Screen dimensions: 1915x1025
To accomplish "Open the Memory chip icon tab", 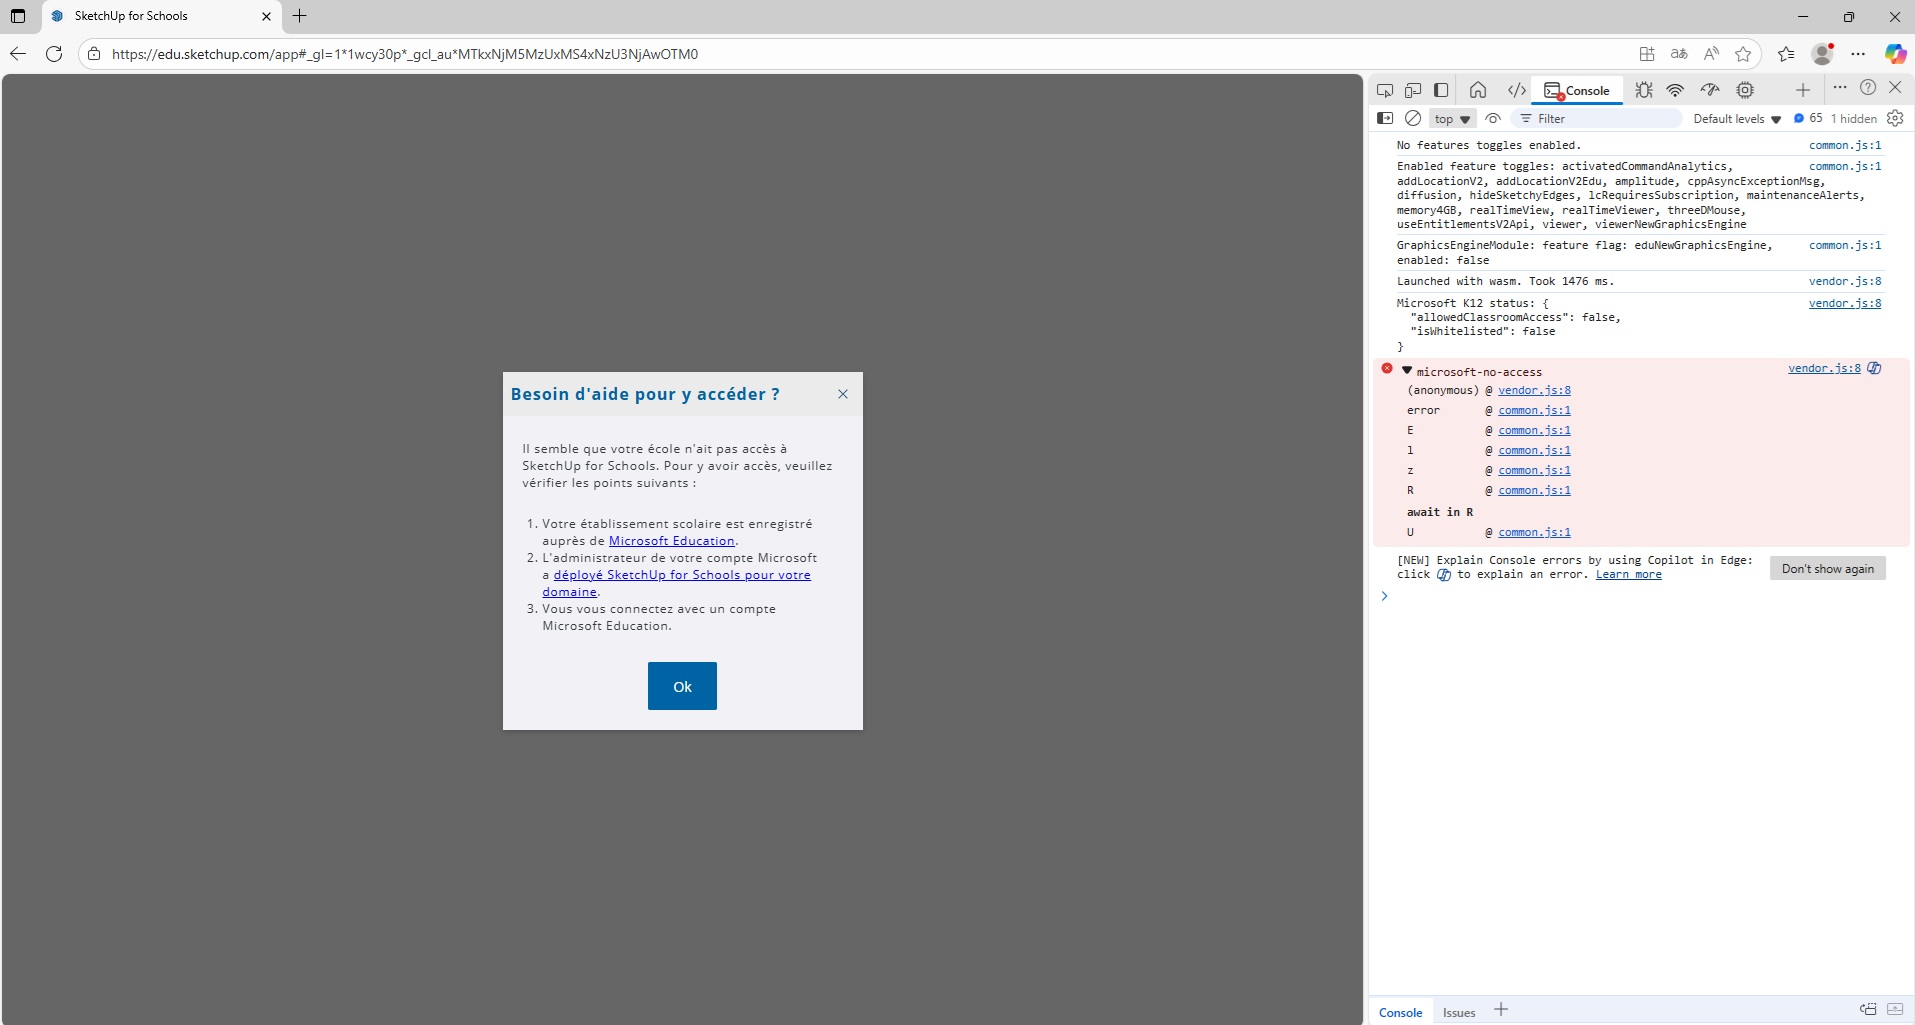I will (1745, 90).
